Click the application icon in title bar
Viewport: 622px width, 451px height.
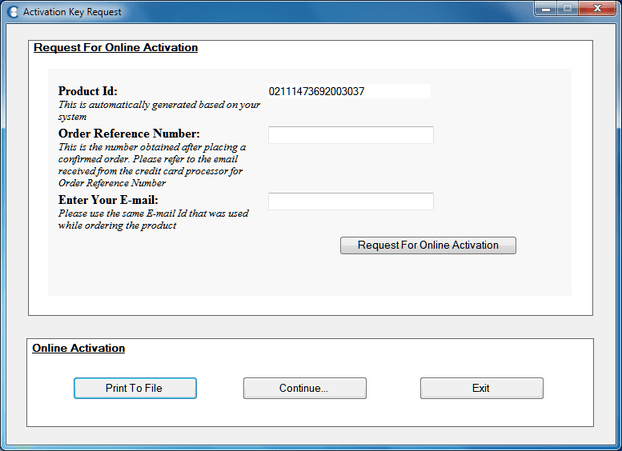point(13,12)
